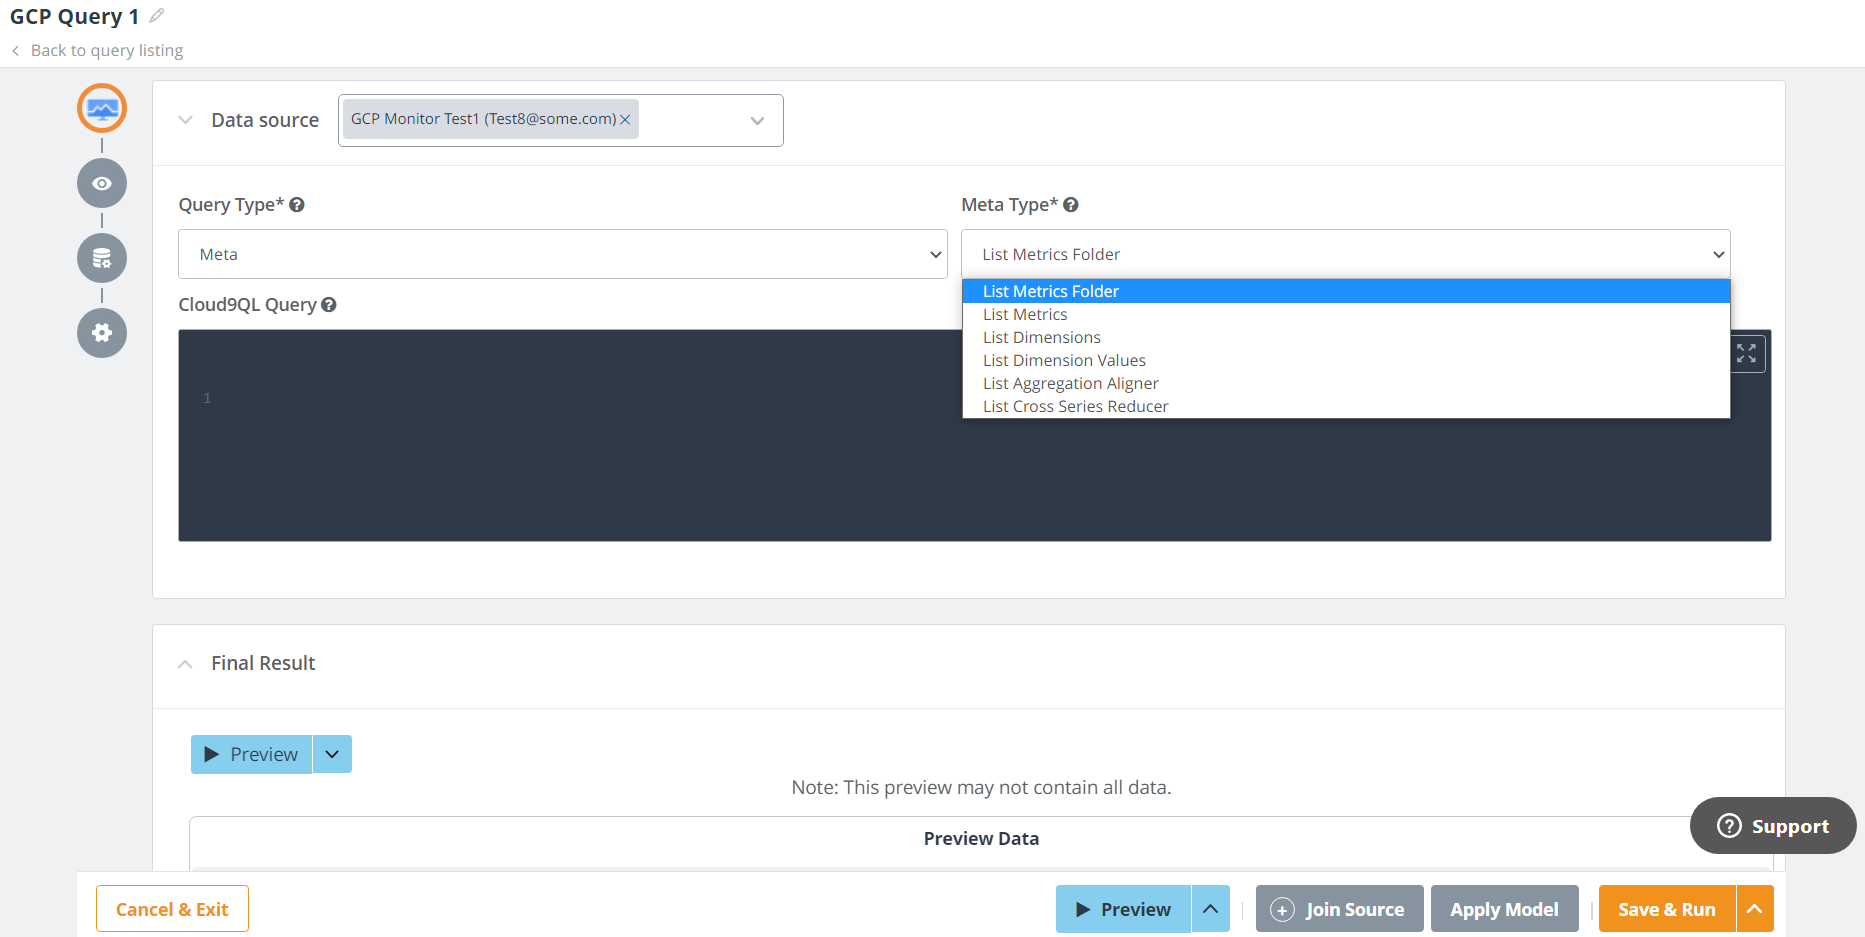Open the Query Type dropdown

click(x=562, y=254)
